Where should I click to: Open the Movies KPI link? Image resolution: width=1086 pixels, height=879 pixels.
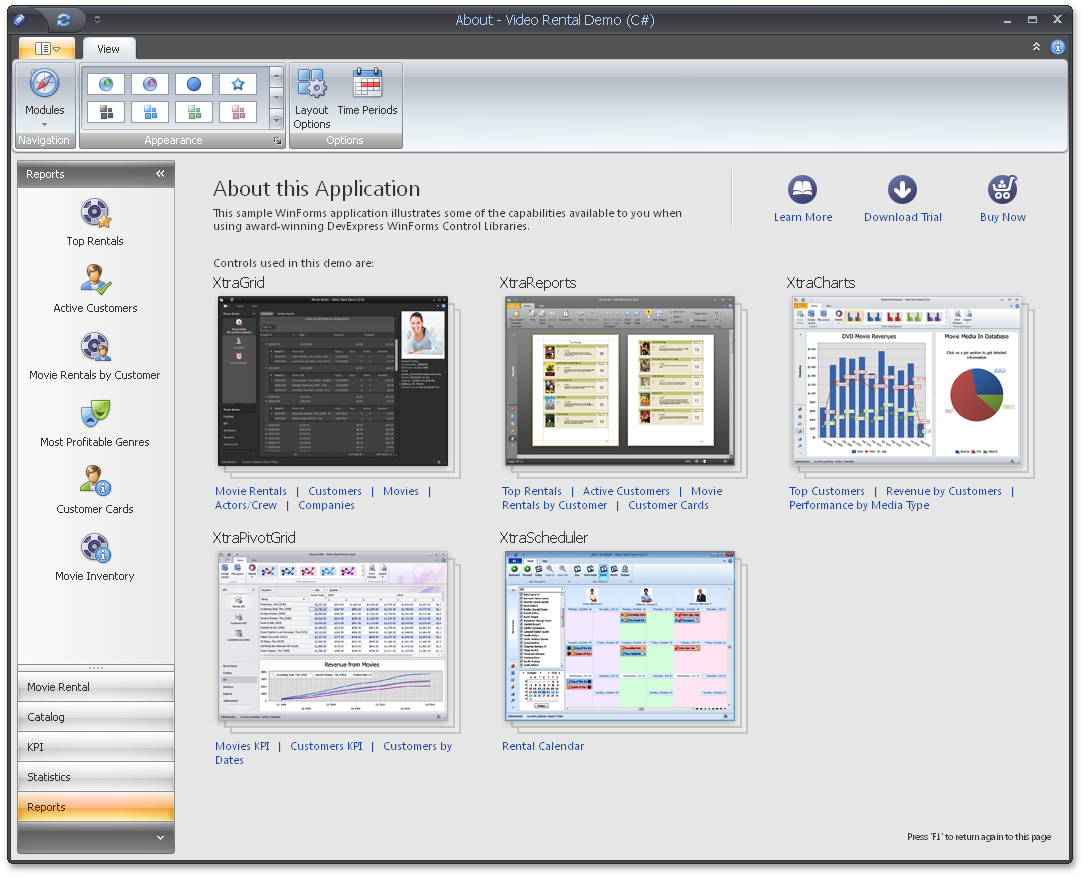242,746
